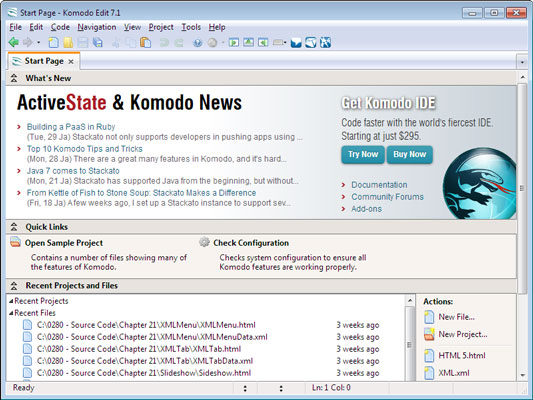Viewport: 533px width, 400px height.
Task: Click the Copy toolbar icon
Action: (130, 42)
